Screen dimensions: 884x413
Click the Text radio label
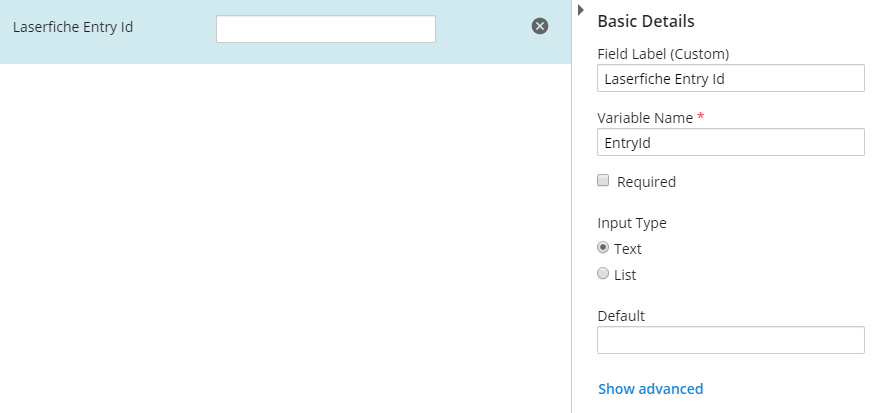pos(628,249)
